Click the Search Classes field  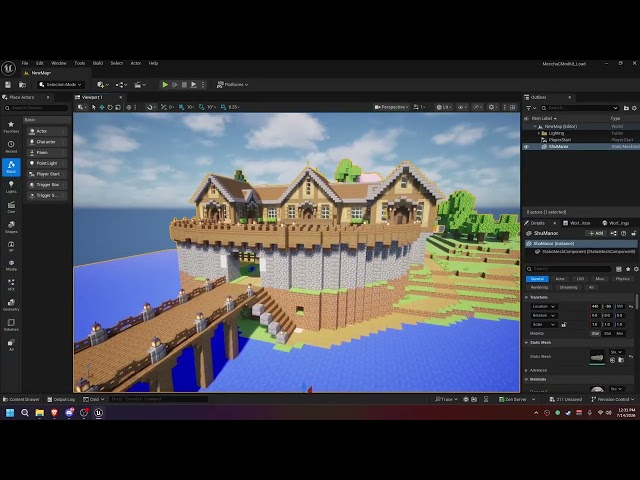pyautogui.click(x=36, y=108)
